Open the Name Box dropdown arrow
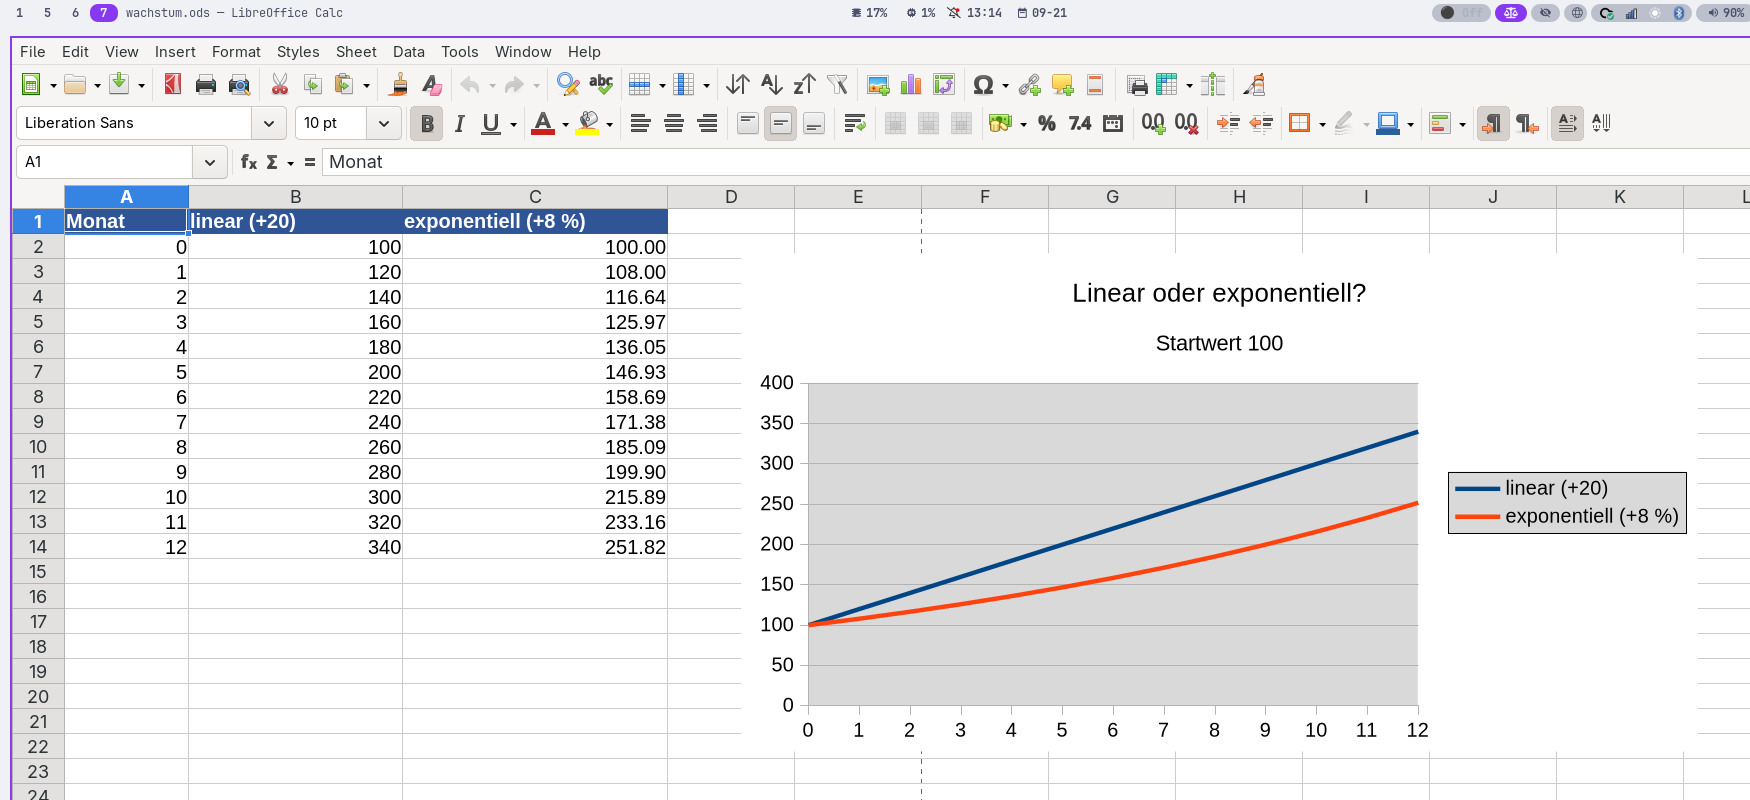Image resolution: width=1750 pixels, height=800 pixels. [x=208, y=162]
